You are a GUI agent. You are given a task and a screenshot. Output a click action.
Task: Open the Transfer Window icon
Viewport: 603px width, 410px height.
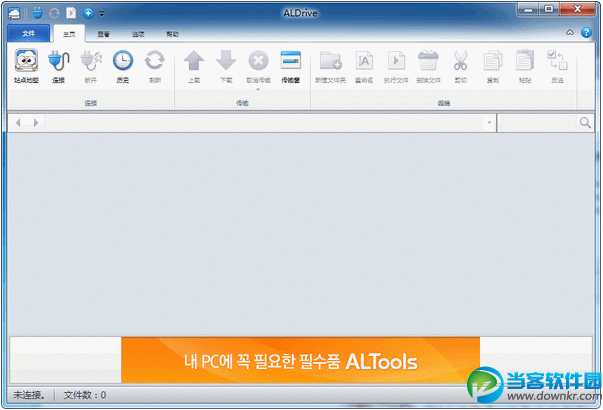pyautogui.click(x=290, y=60)
